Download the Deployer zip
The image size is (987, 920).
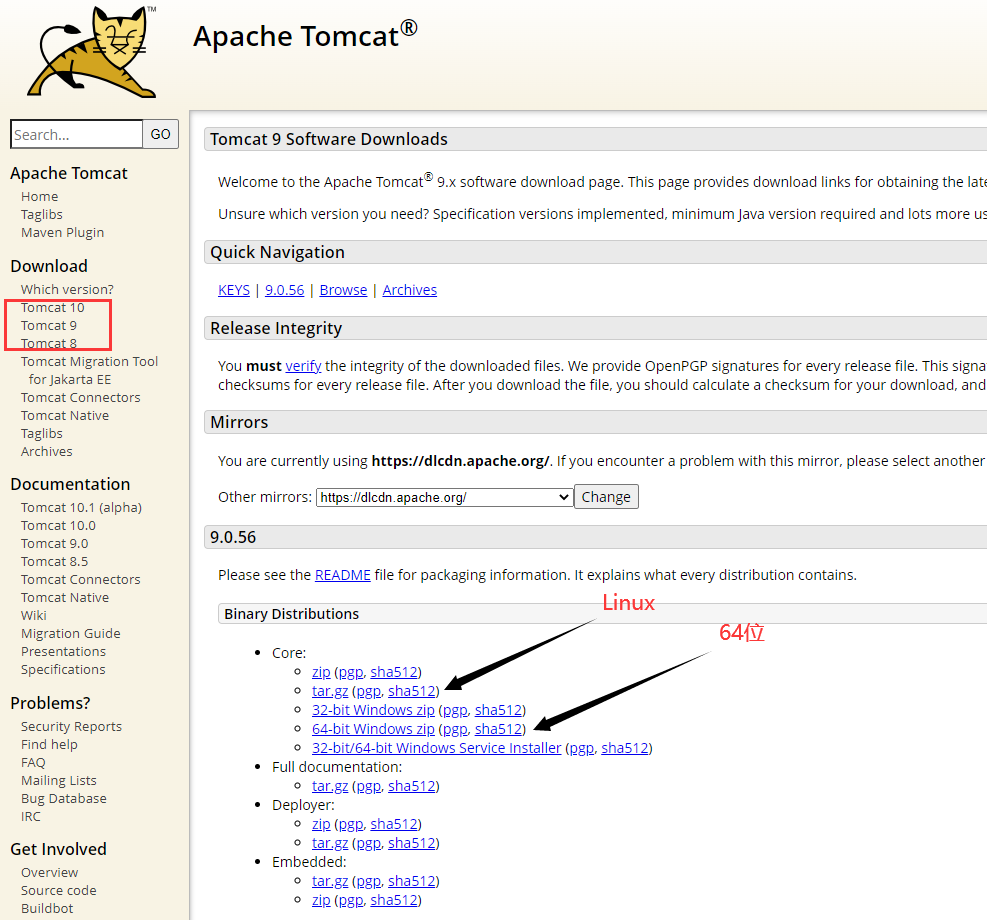pos(321,824)
